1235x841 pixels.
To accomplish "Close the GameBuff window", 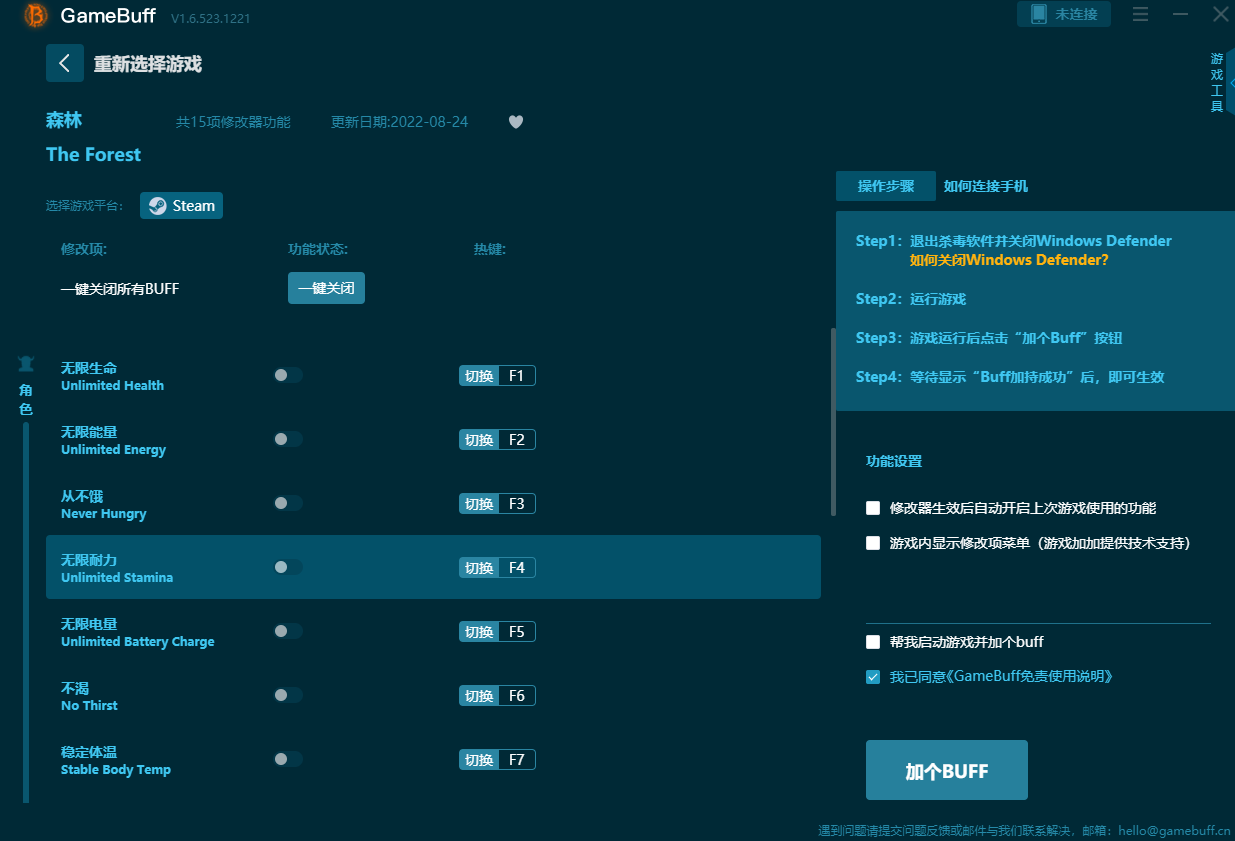I will [x=1221, y=14].
